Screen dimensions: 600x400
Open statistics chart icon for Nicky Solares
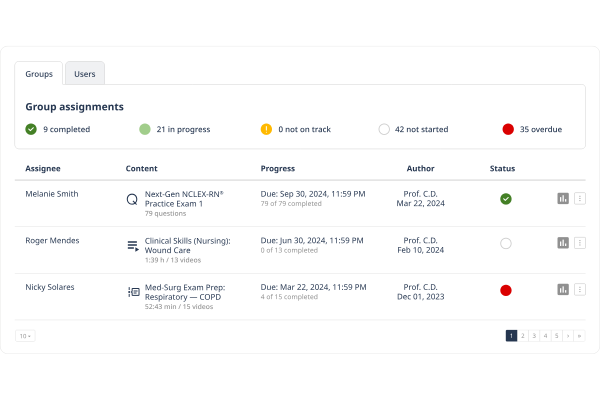[563, 290]
